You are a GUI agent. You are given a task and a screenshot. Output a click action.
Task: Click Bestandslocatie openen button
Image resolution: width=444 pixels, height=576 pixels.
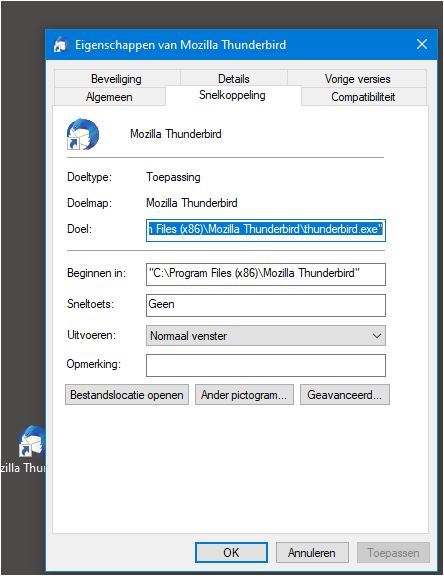pos(127,395)
